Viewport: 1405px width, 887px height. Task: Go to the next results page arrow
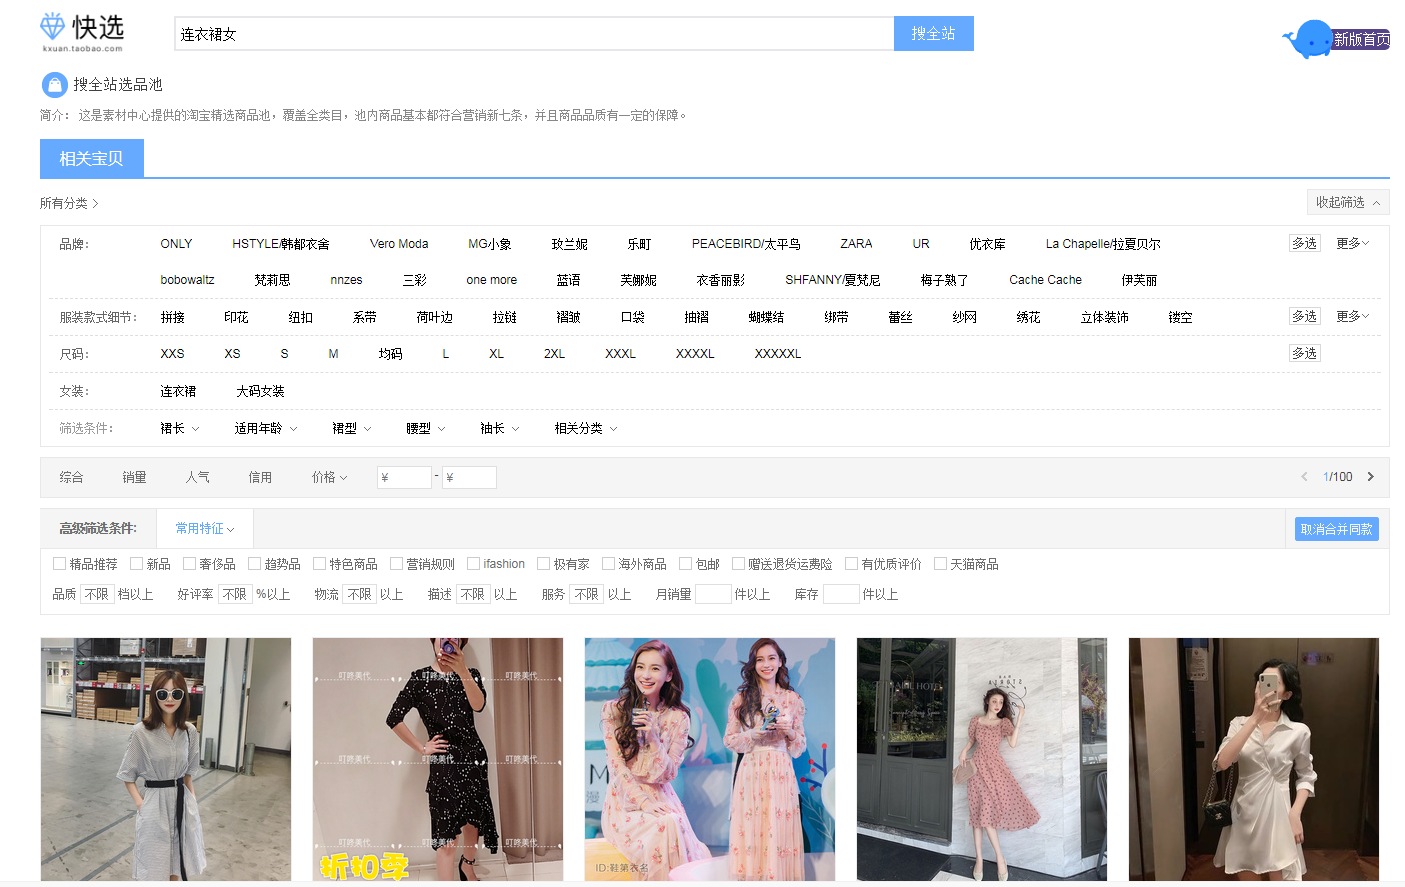click(1371, 477)
